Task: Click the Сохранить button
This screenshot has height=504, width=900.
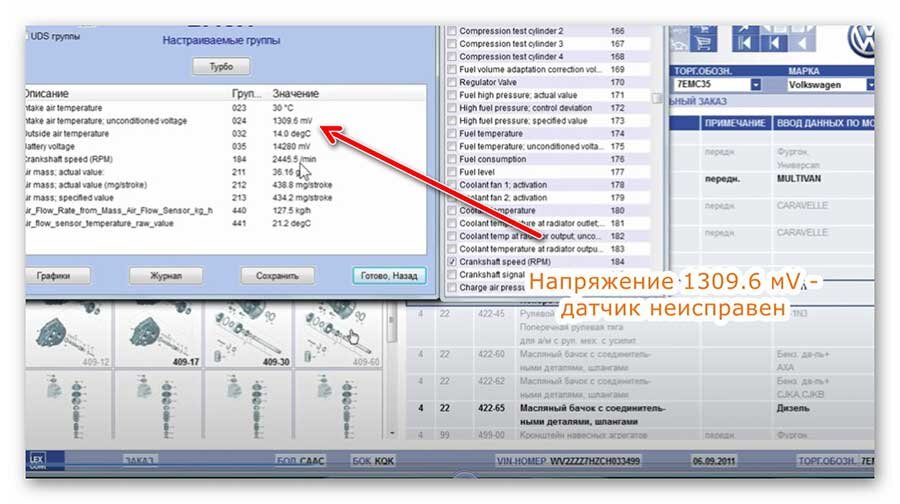Action: (x=277, y=276)
